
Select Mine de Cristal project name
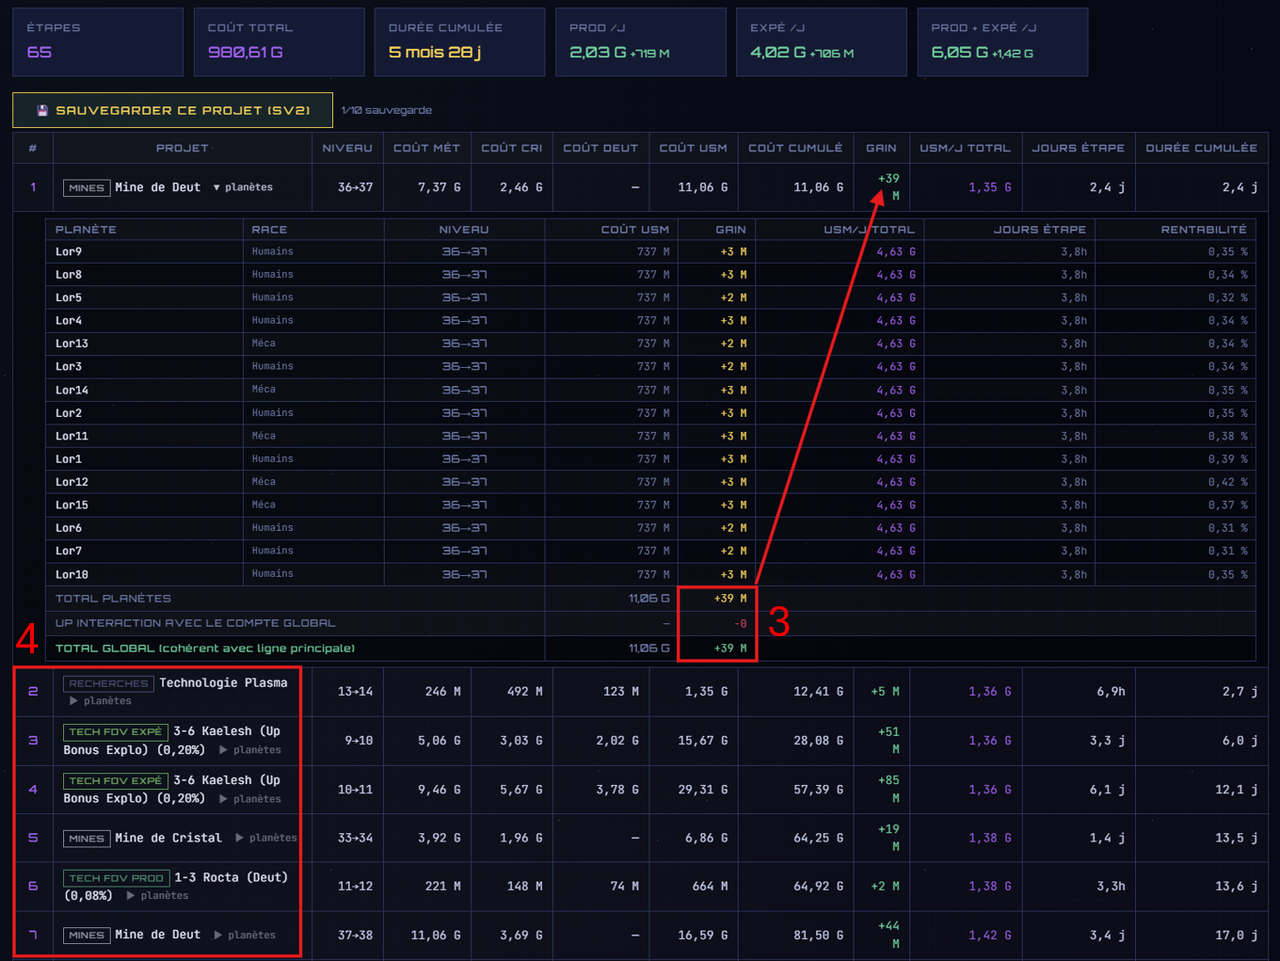coord(168,838)
